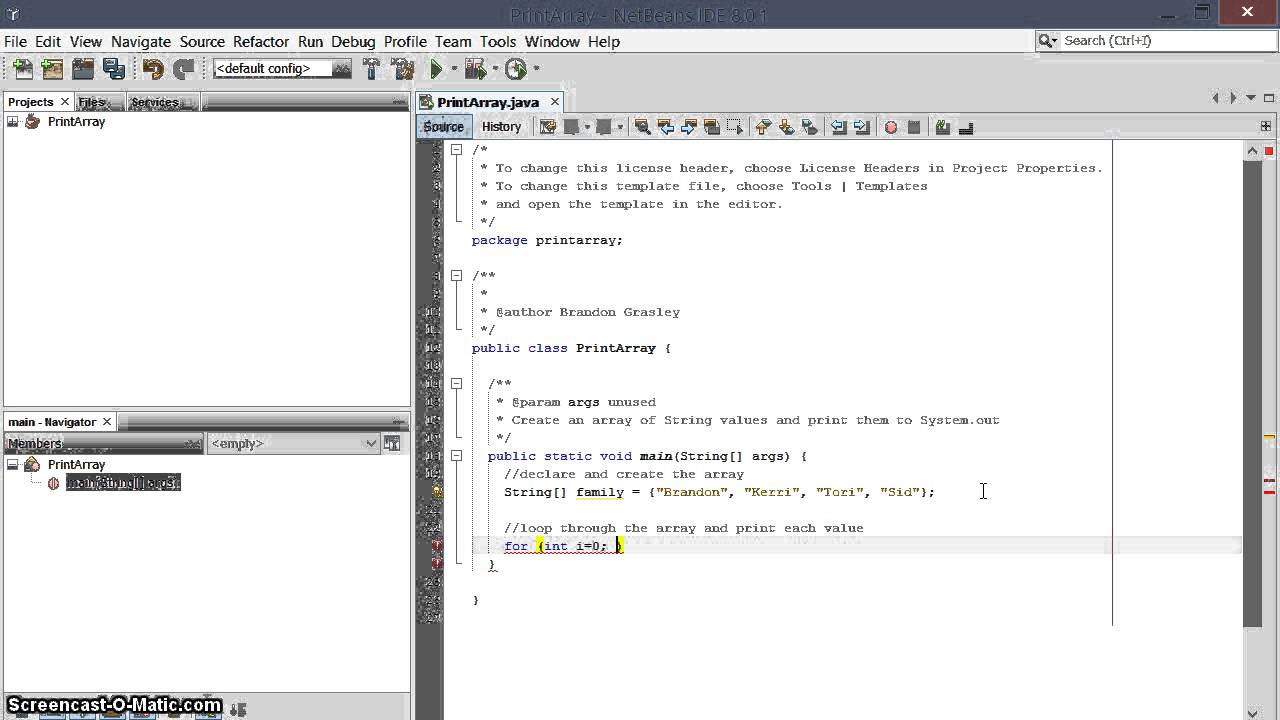Click the Debug Project icon
This screenshot has width=1280, height=720.
tap(475, 69)
